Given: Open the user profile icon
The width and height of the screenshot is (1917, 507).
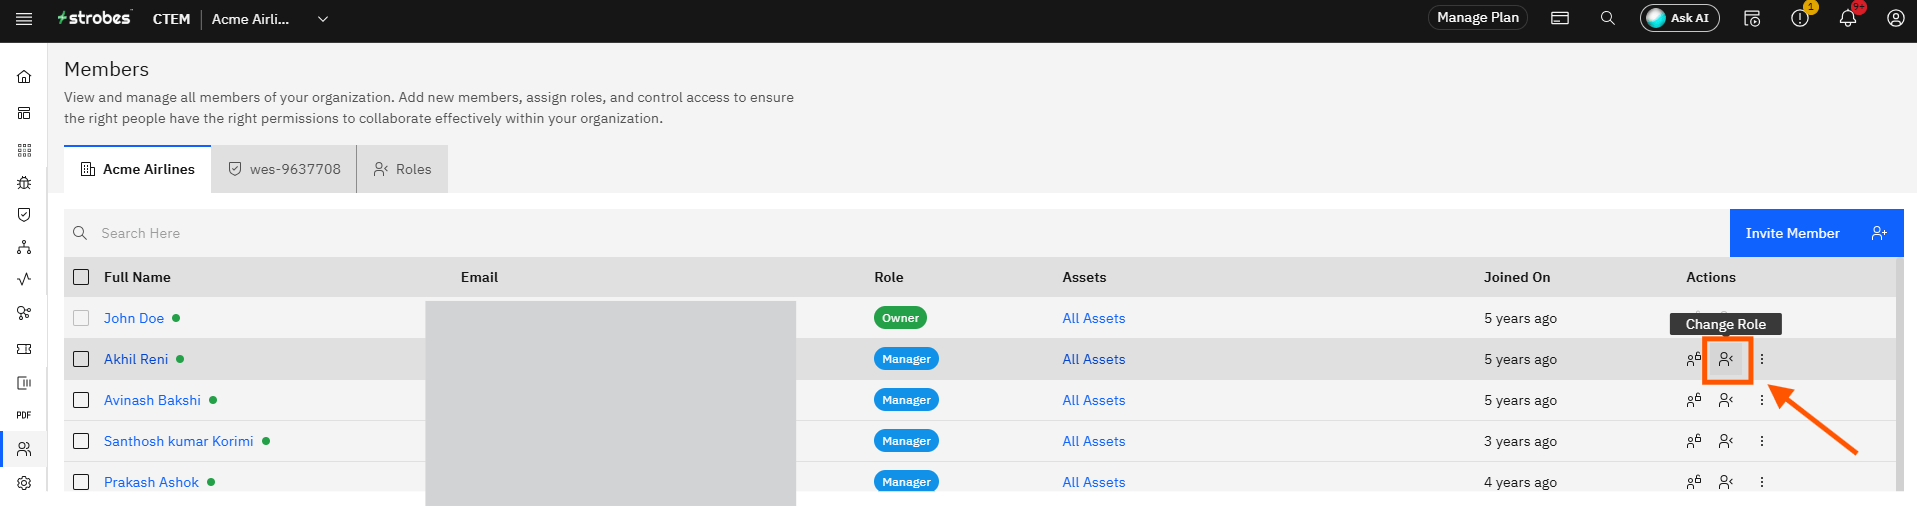Looking at the screenshot, I should click(x=1896, y=18).
